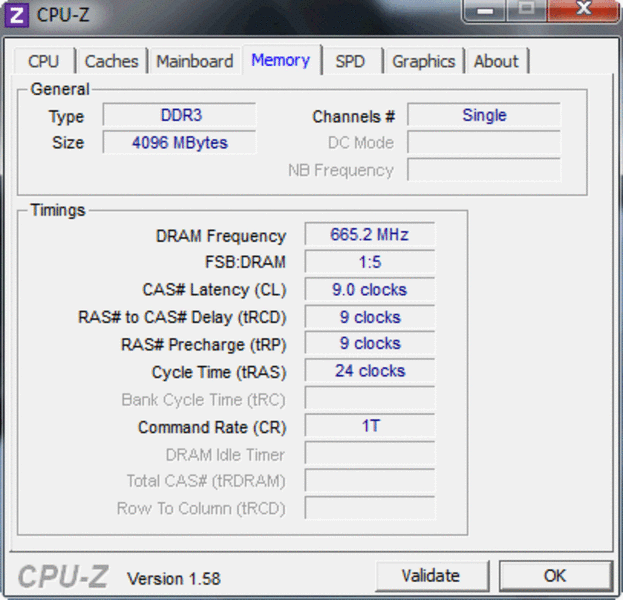623x600 pixels.
Task: Click the maximize button in title bar
Action: [526, 10]
